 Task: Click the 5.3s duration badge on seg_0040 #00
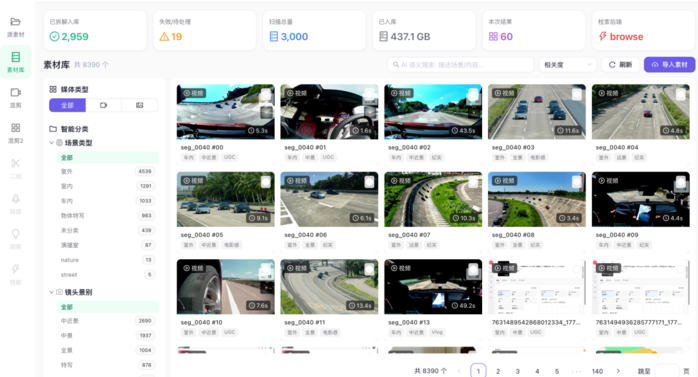[258, 130]
